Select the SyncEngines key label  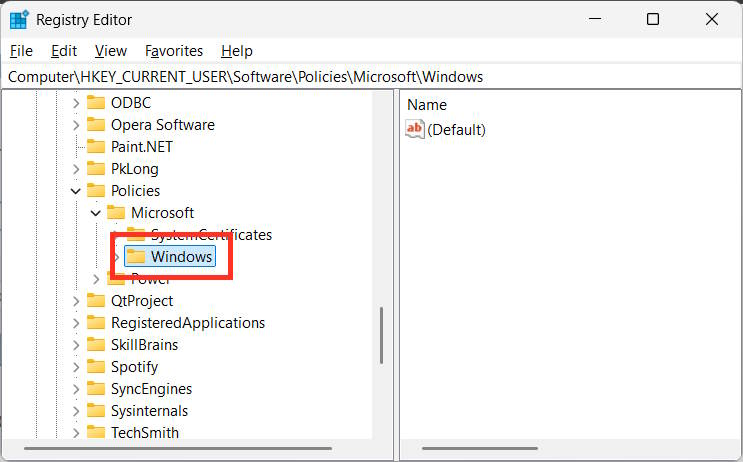(151, 389)
